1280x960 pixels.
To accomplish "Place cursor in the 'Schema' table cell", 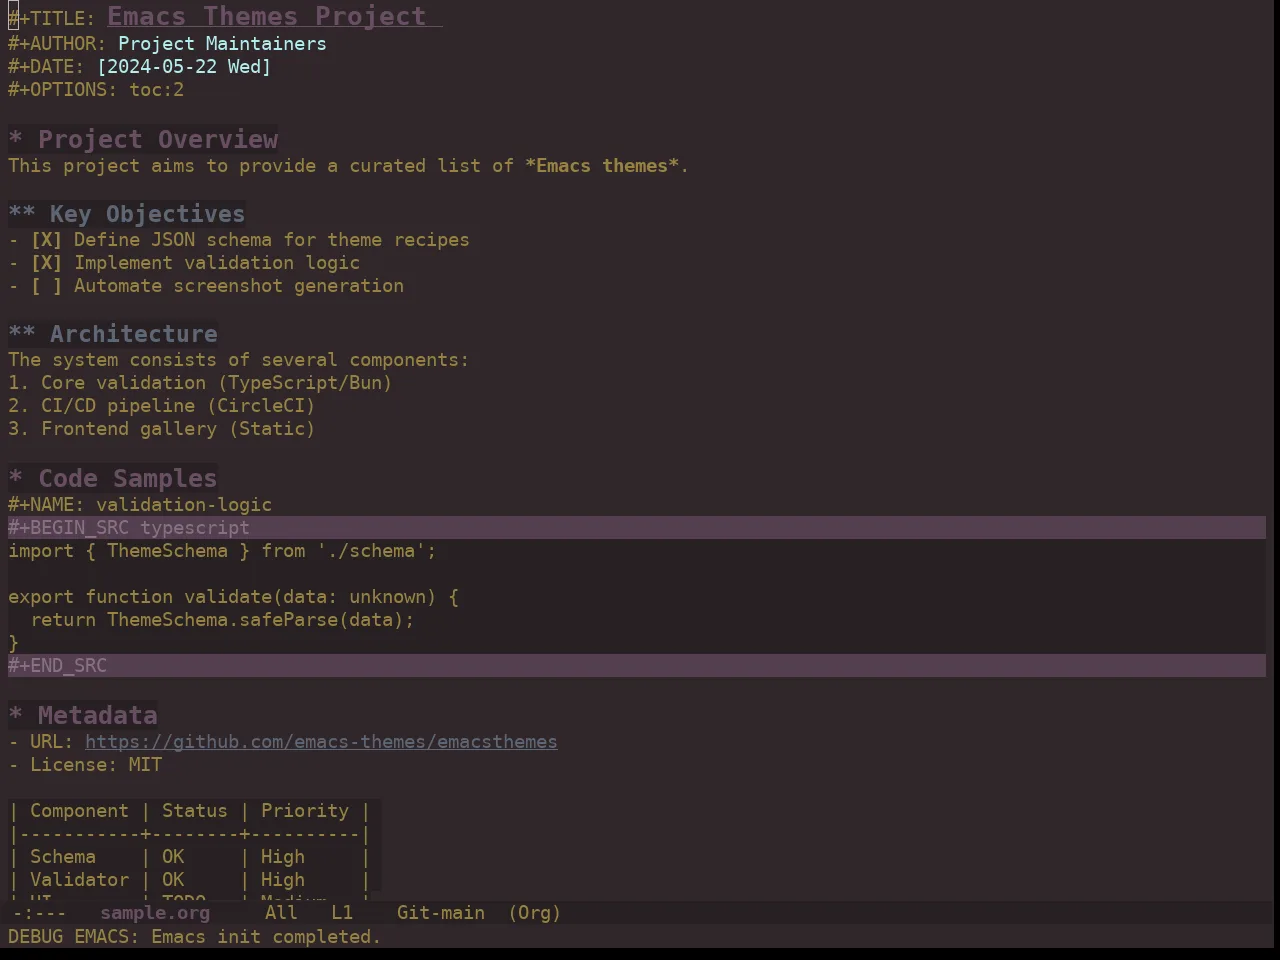I will coord(63,857).
